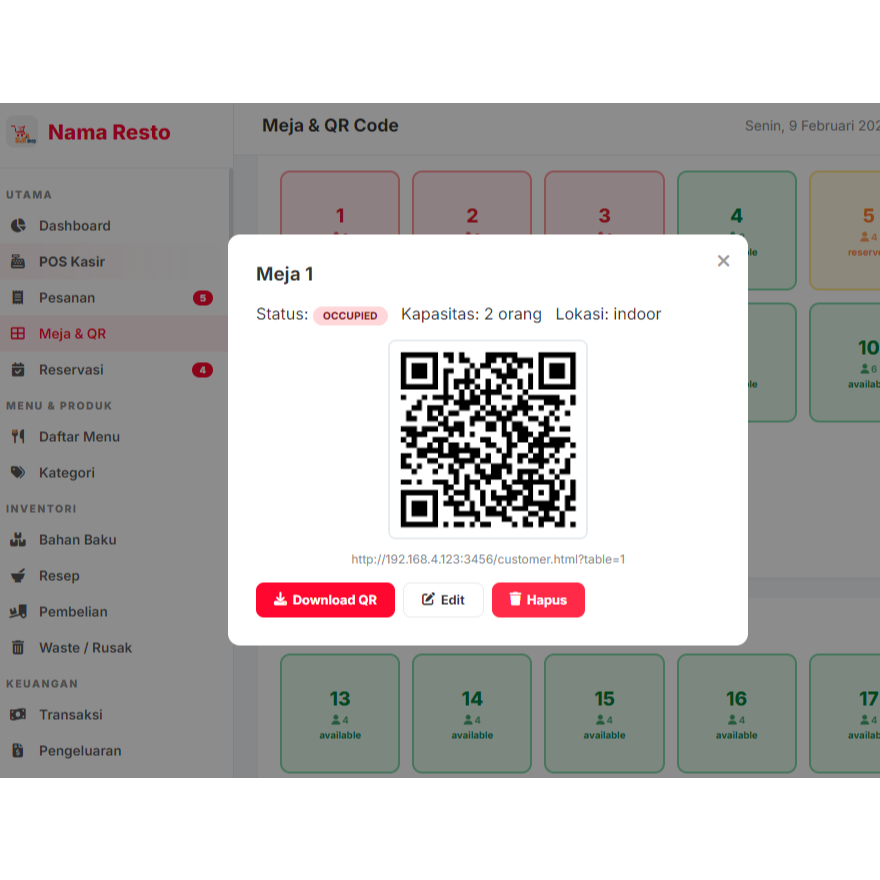Edit Meja 1 details
This screenshot has width=880, height=880.
443,600
